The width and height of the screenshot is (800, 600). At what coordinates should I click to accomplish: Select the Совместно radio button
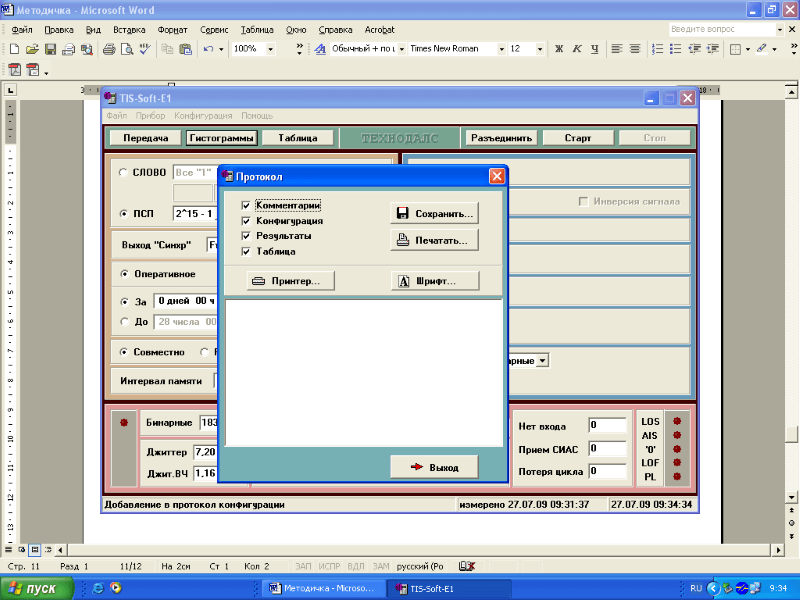point(123,352)
